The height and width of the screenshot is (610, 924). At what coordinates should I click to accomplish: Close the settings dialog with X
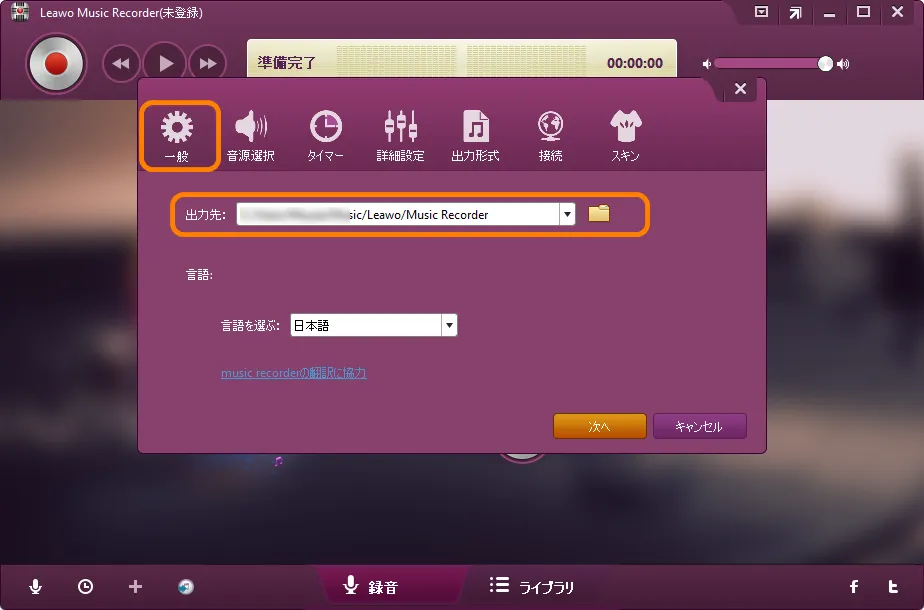click(x=740, y=89)
